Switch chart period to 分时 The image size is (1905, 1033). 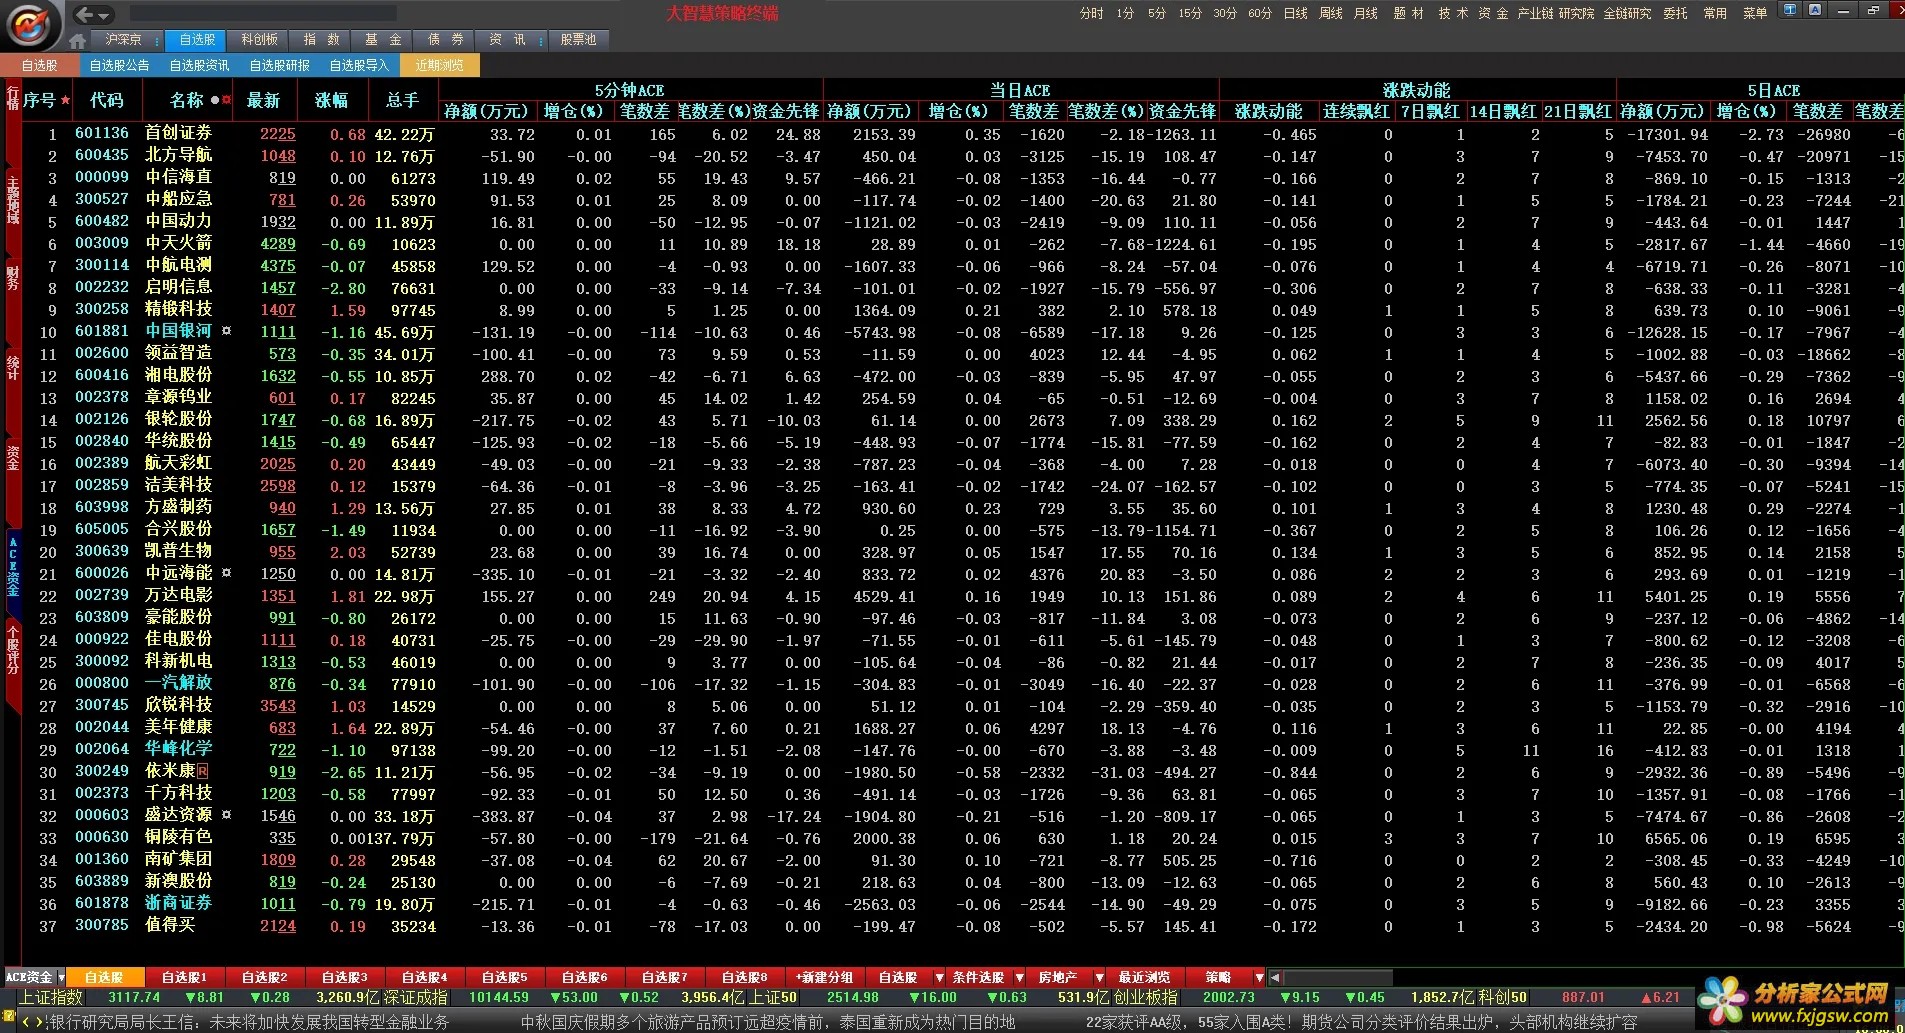pos(1091,13)
